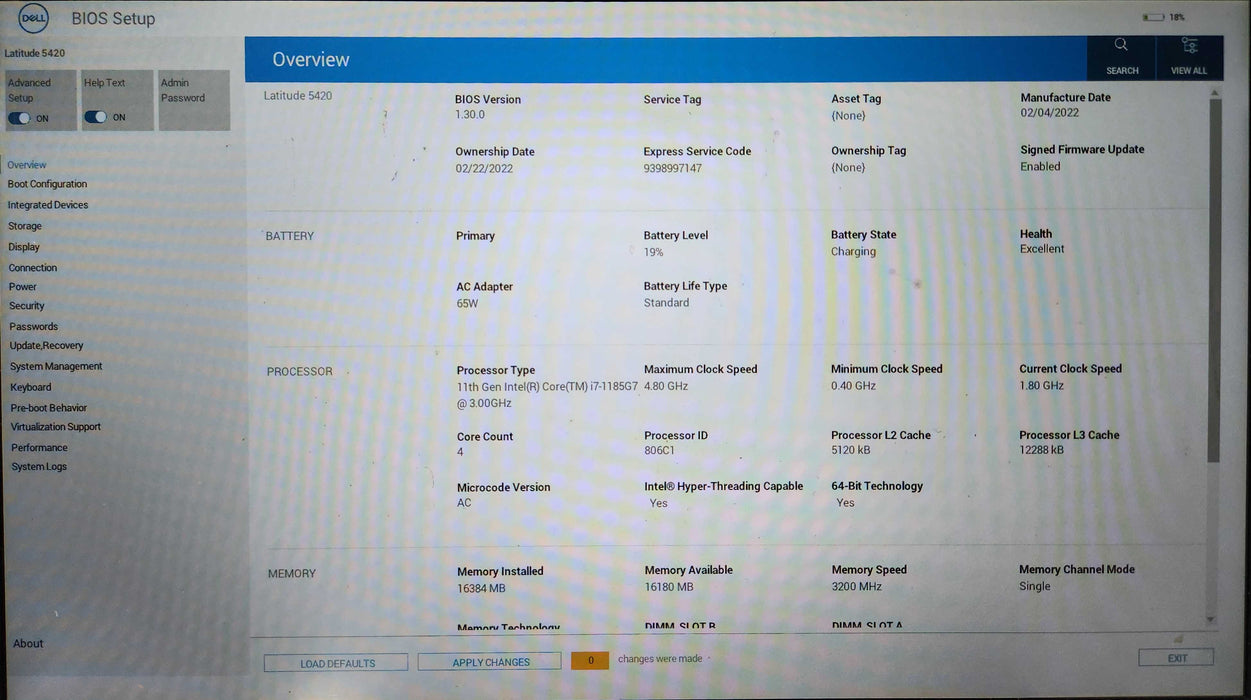The image size is (1251, 700).
Task: Click Memory Installed 16384 MB
Action: [x=481, y=588]
